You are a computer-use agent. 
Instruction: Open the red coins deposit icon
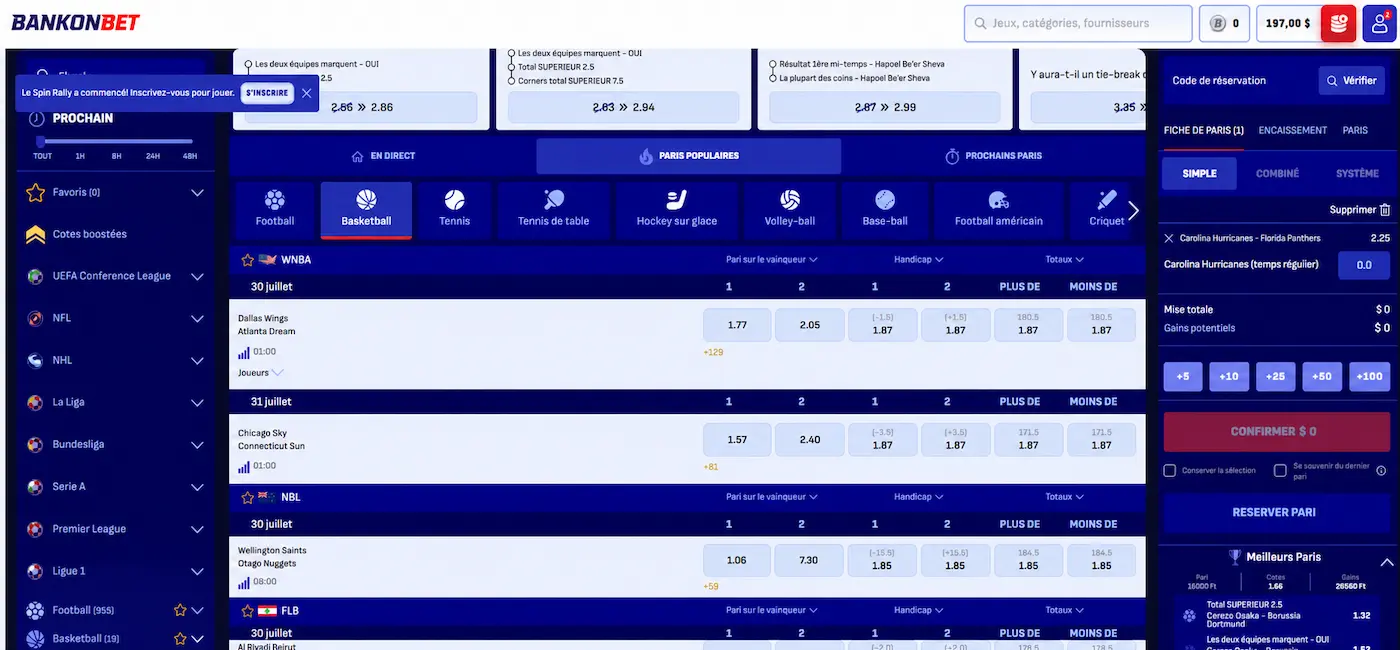(1338, 23)
